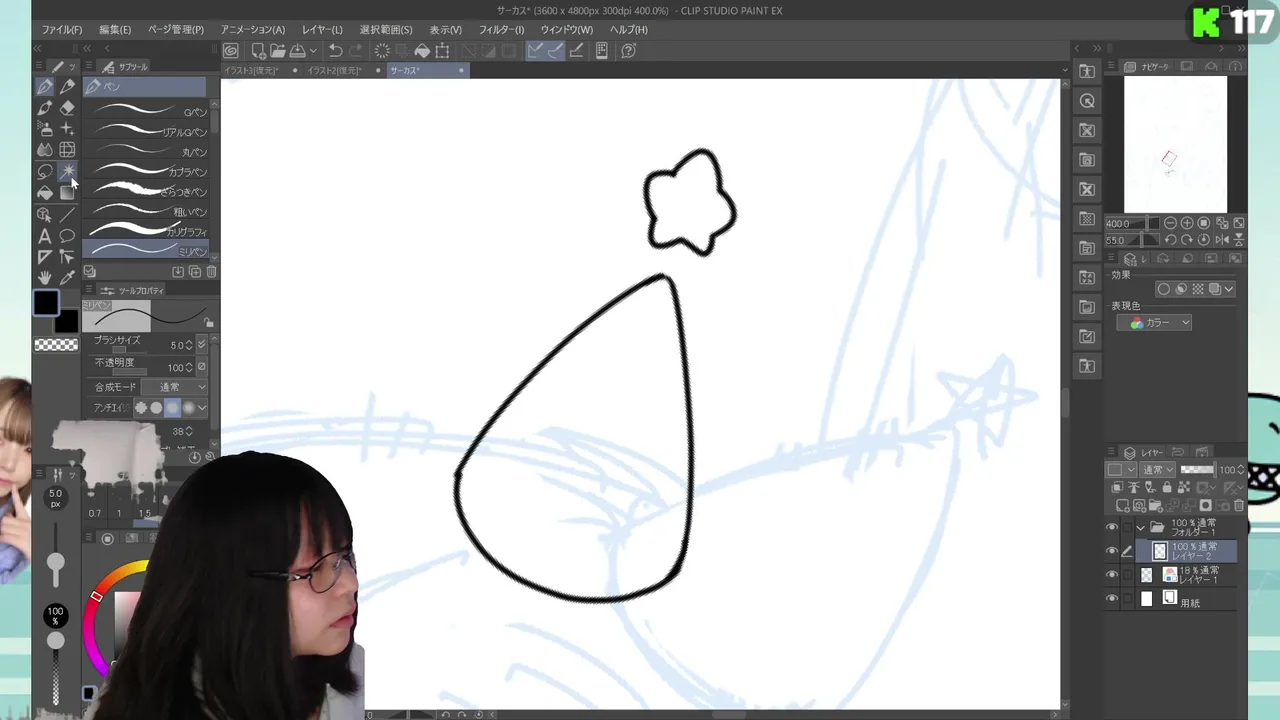Open the フィルター(I) menu
This screenshot has width=1280, height=720.
click(501, 30)
